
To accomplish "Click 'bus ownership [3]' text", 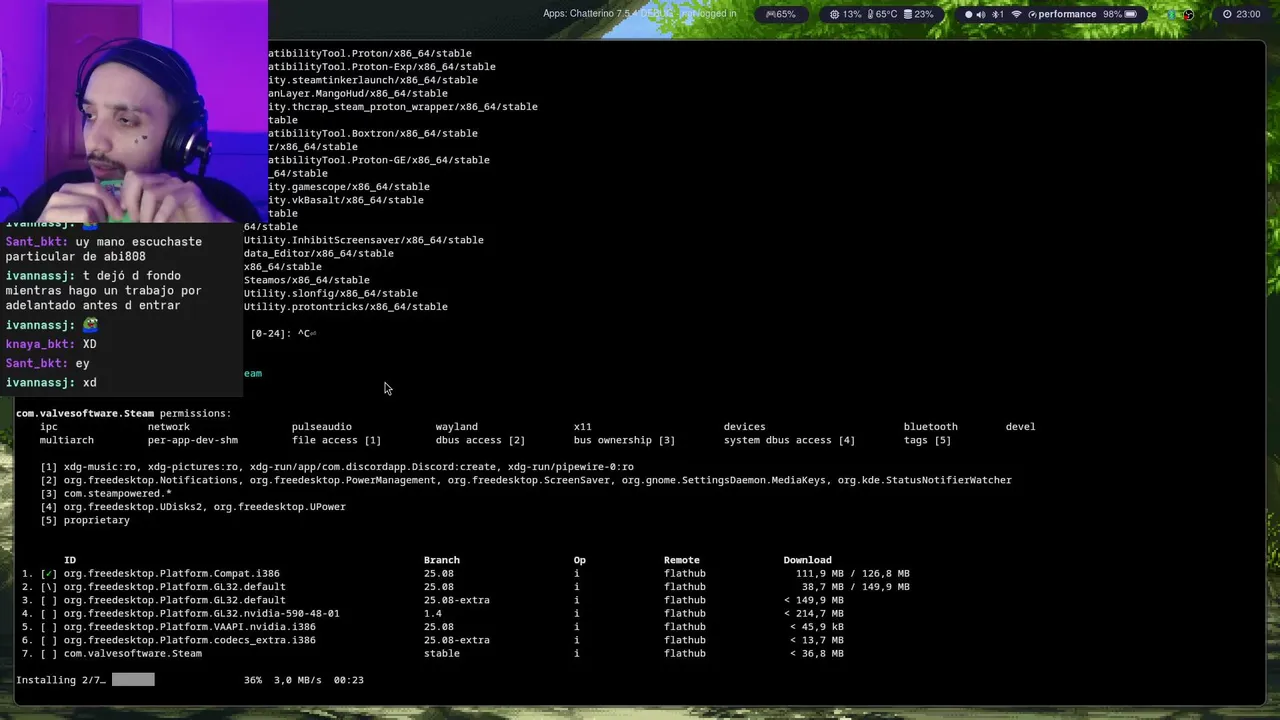I will point(624,440).
